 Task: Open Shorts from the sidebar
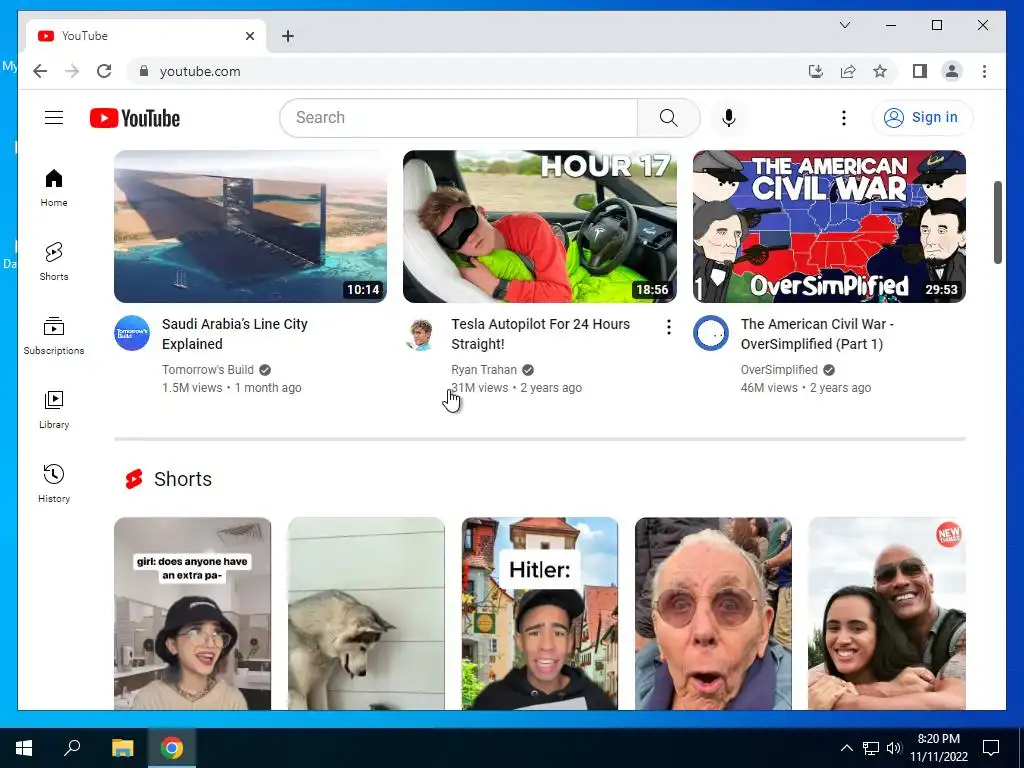54,262
